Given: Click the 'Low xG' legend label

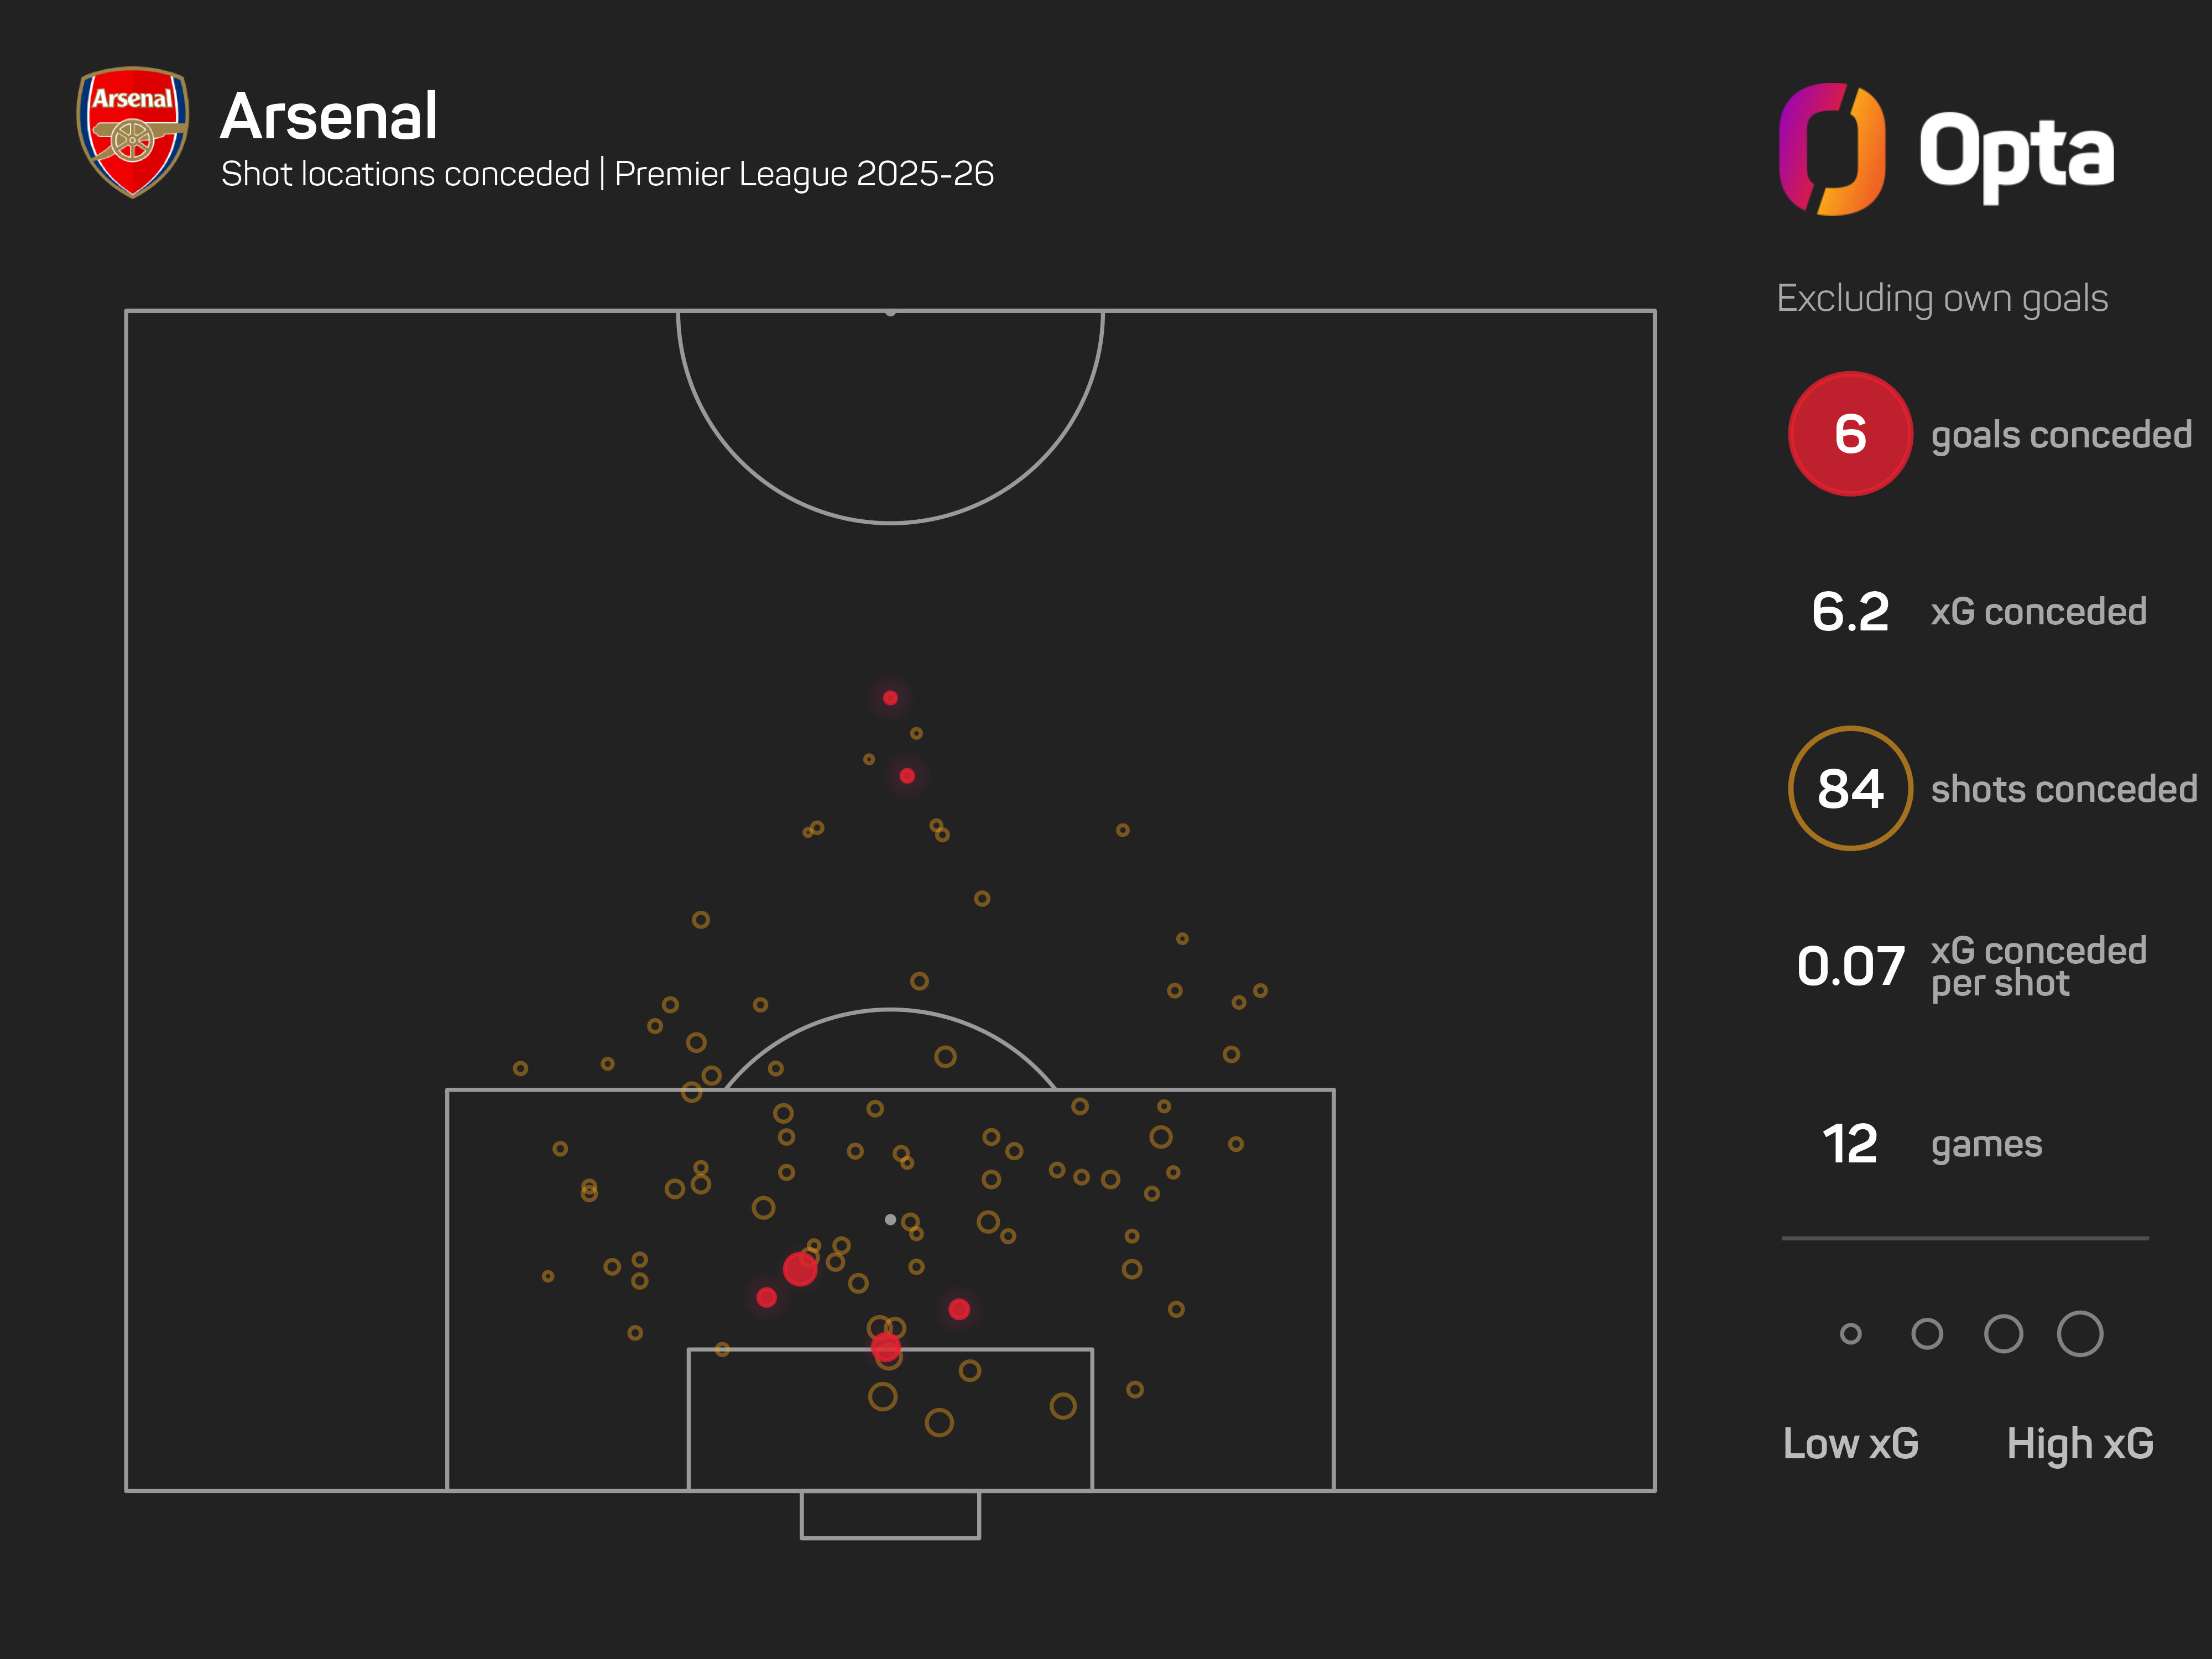Looking at the screenshot, I should tap(1850, 1443).
